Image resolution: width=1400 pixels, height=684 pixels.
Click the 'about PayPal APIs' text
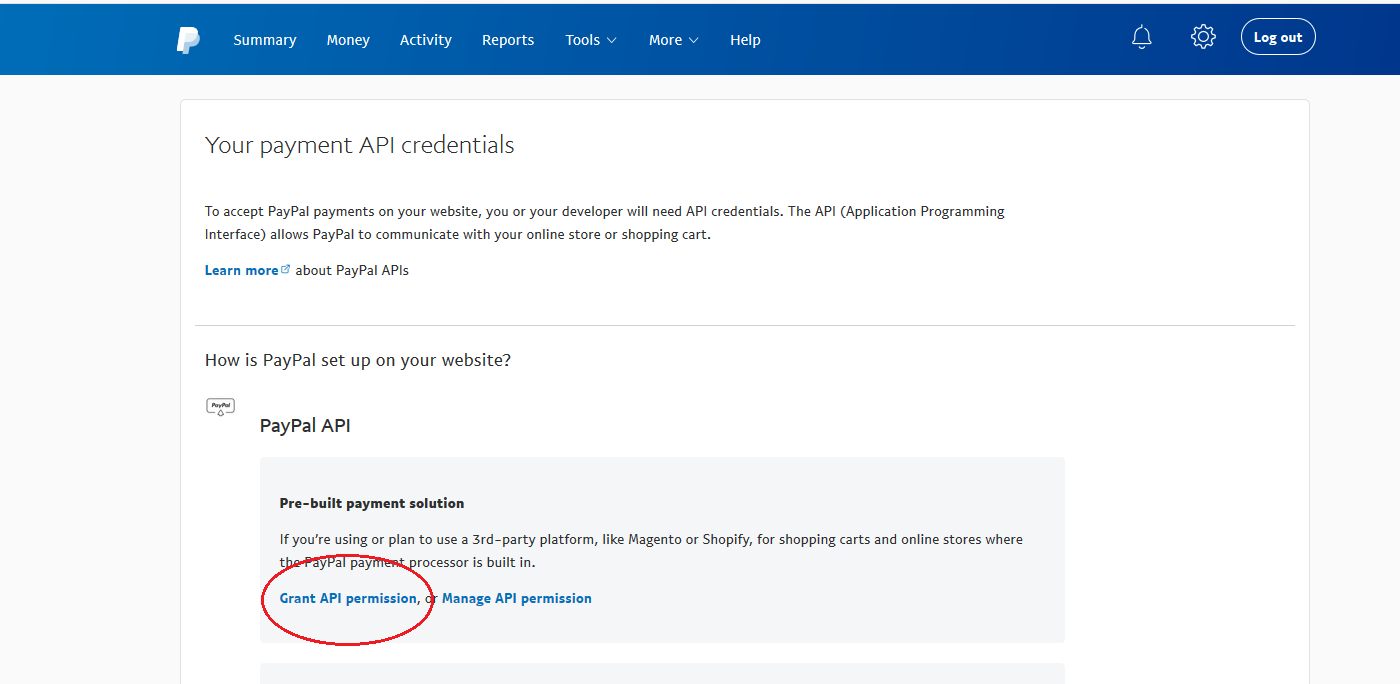(352, 270)
